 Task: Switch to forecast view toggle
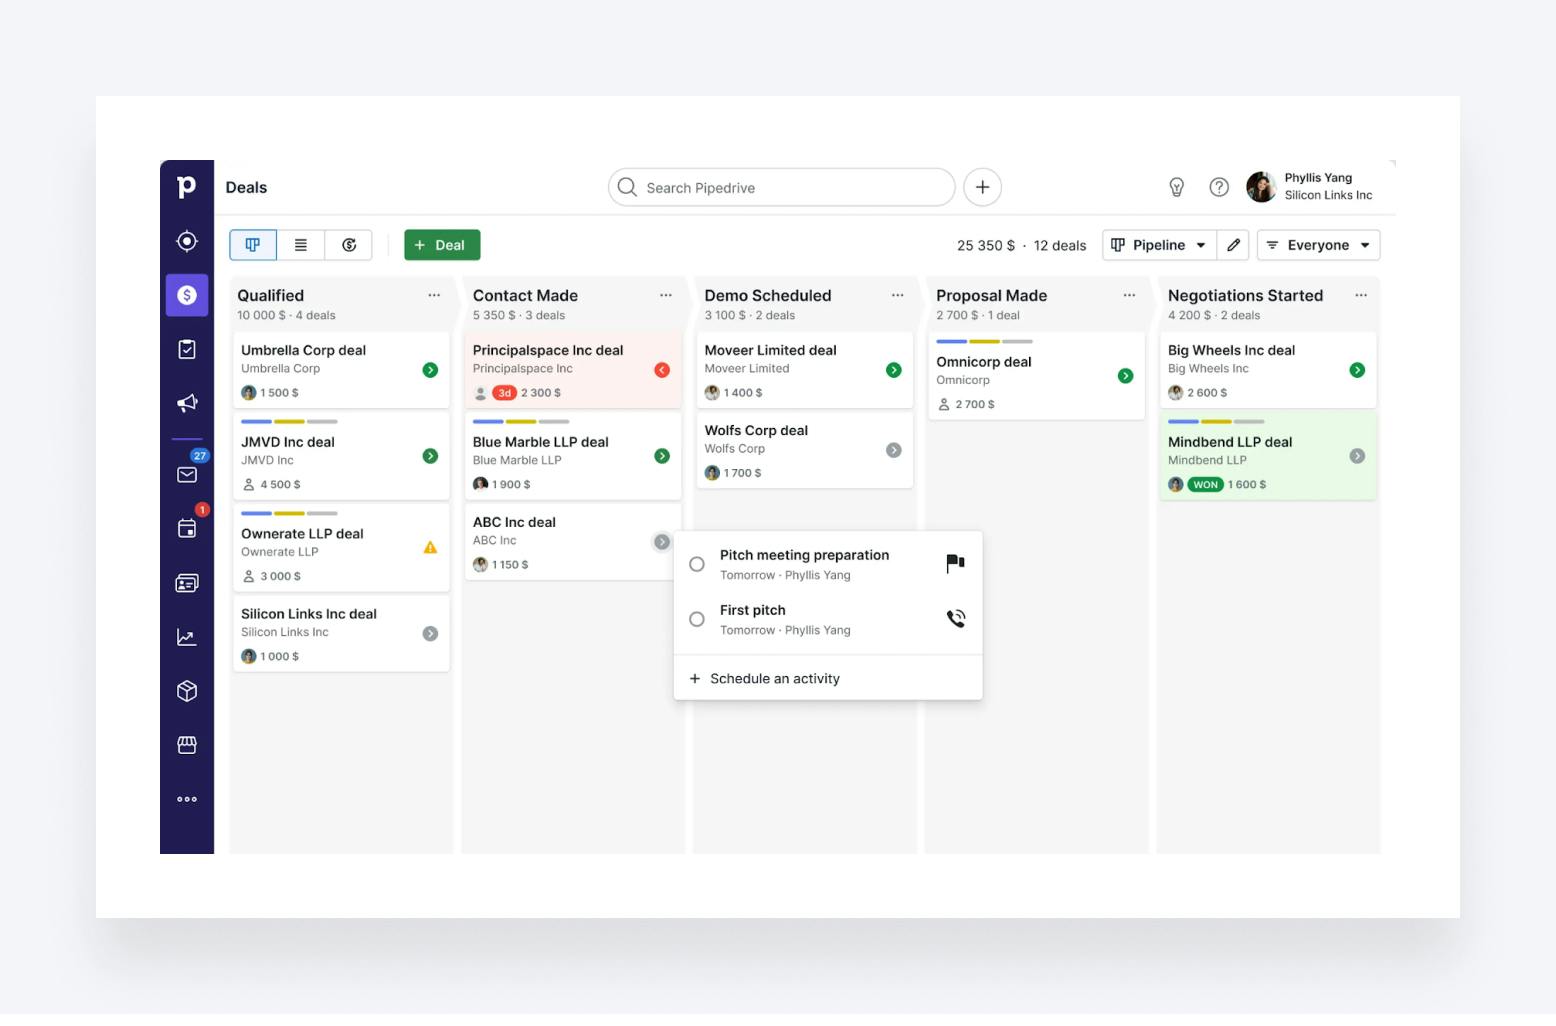click(349, 245)
